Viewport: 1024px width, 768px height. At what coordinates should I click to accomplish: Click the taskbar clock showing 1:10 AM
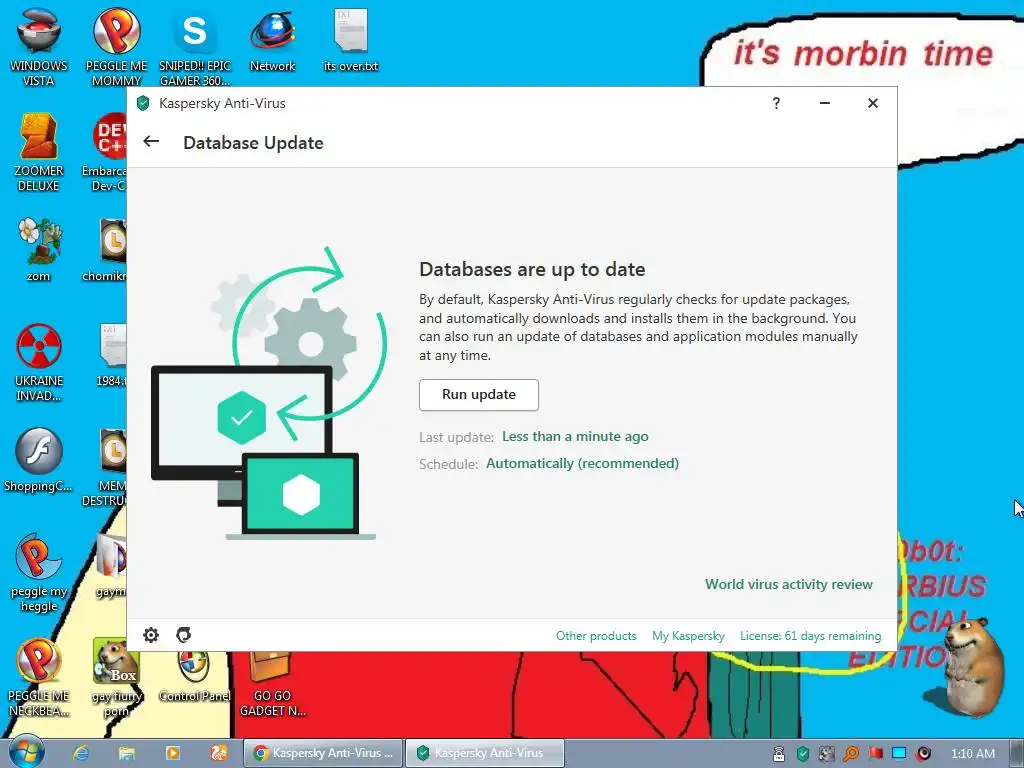(x=972, y=754)
